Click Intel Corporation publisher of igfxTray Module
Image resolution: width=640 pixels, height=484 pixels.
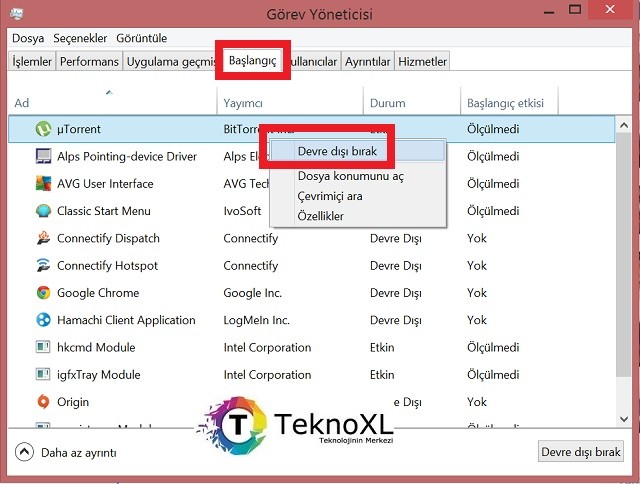pyautogui.click(x=267, y=375)
